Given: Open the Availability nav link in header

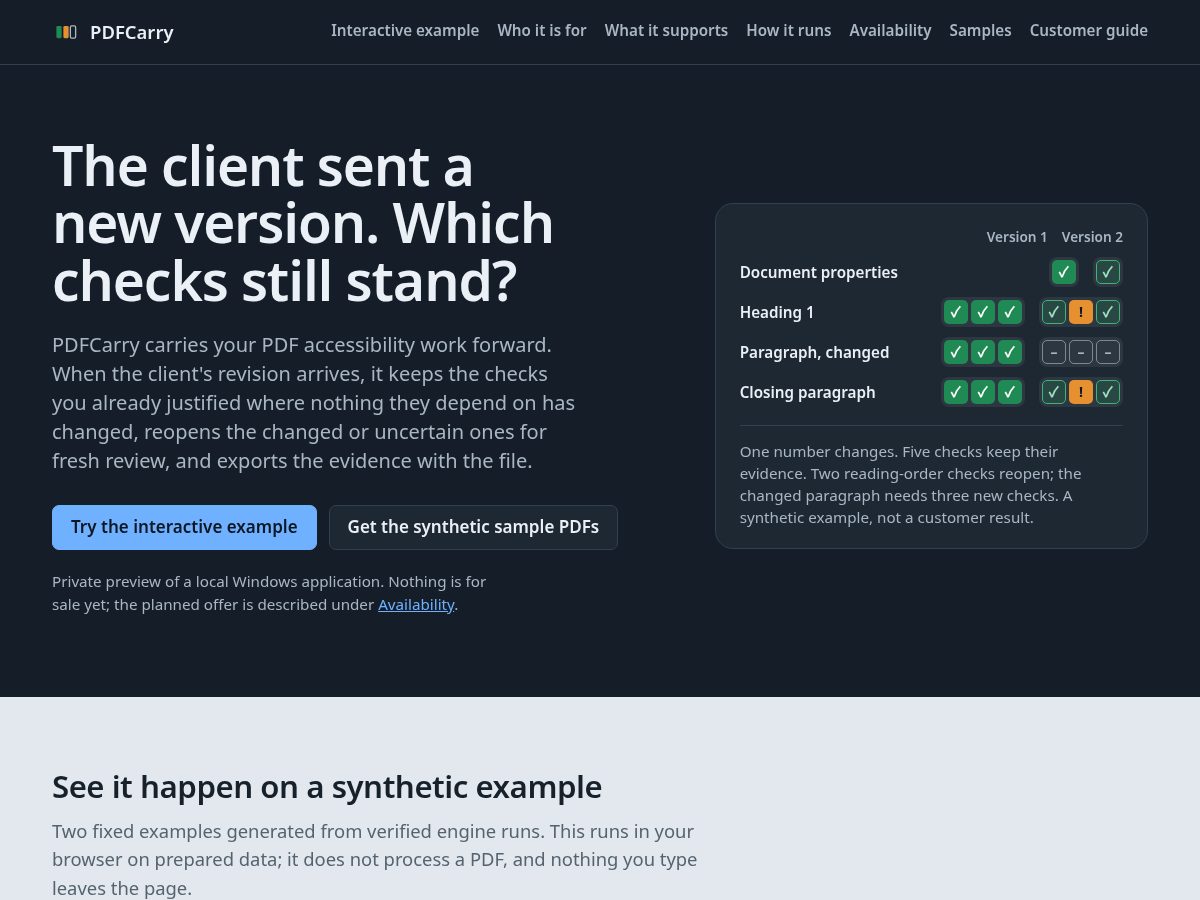Looking at the screenshot, I should click(890, 30).
